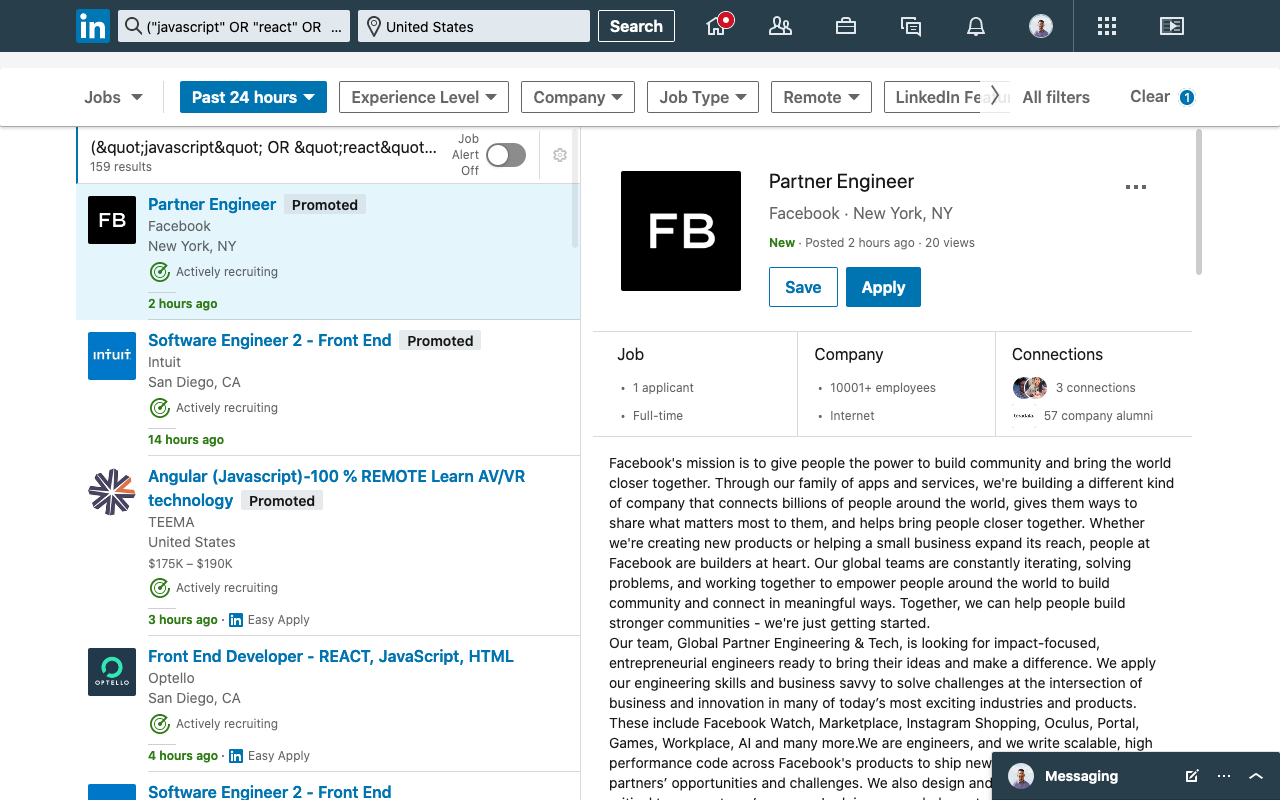Click All filters
This screenshot has width=1280, height=800.
pos(1056,97)
